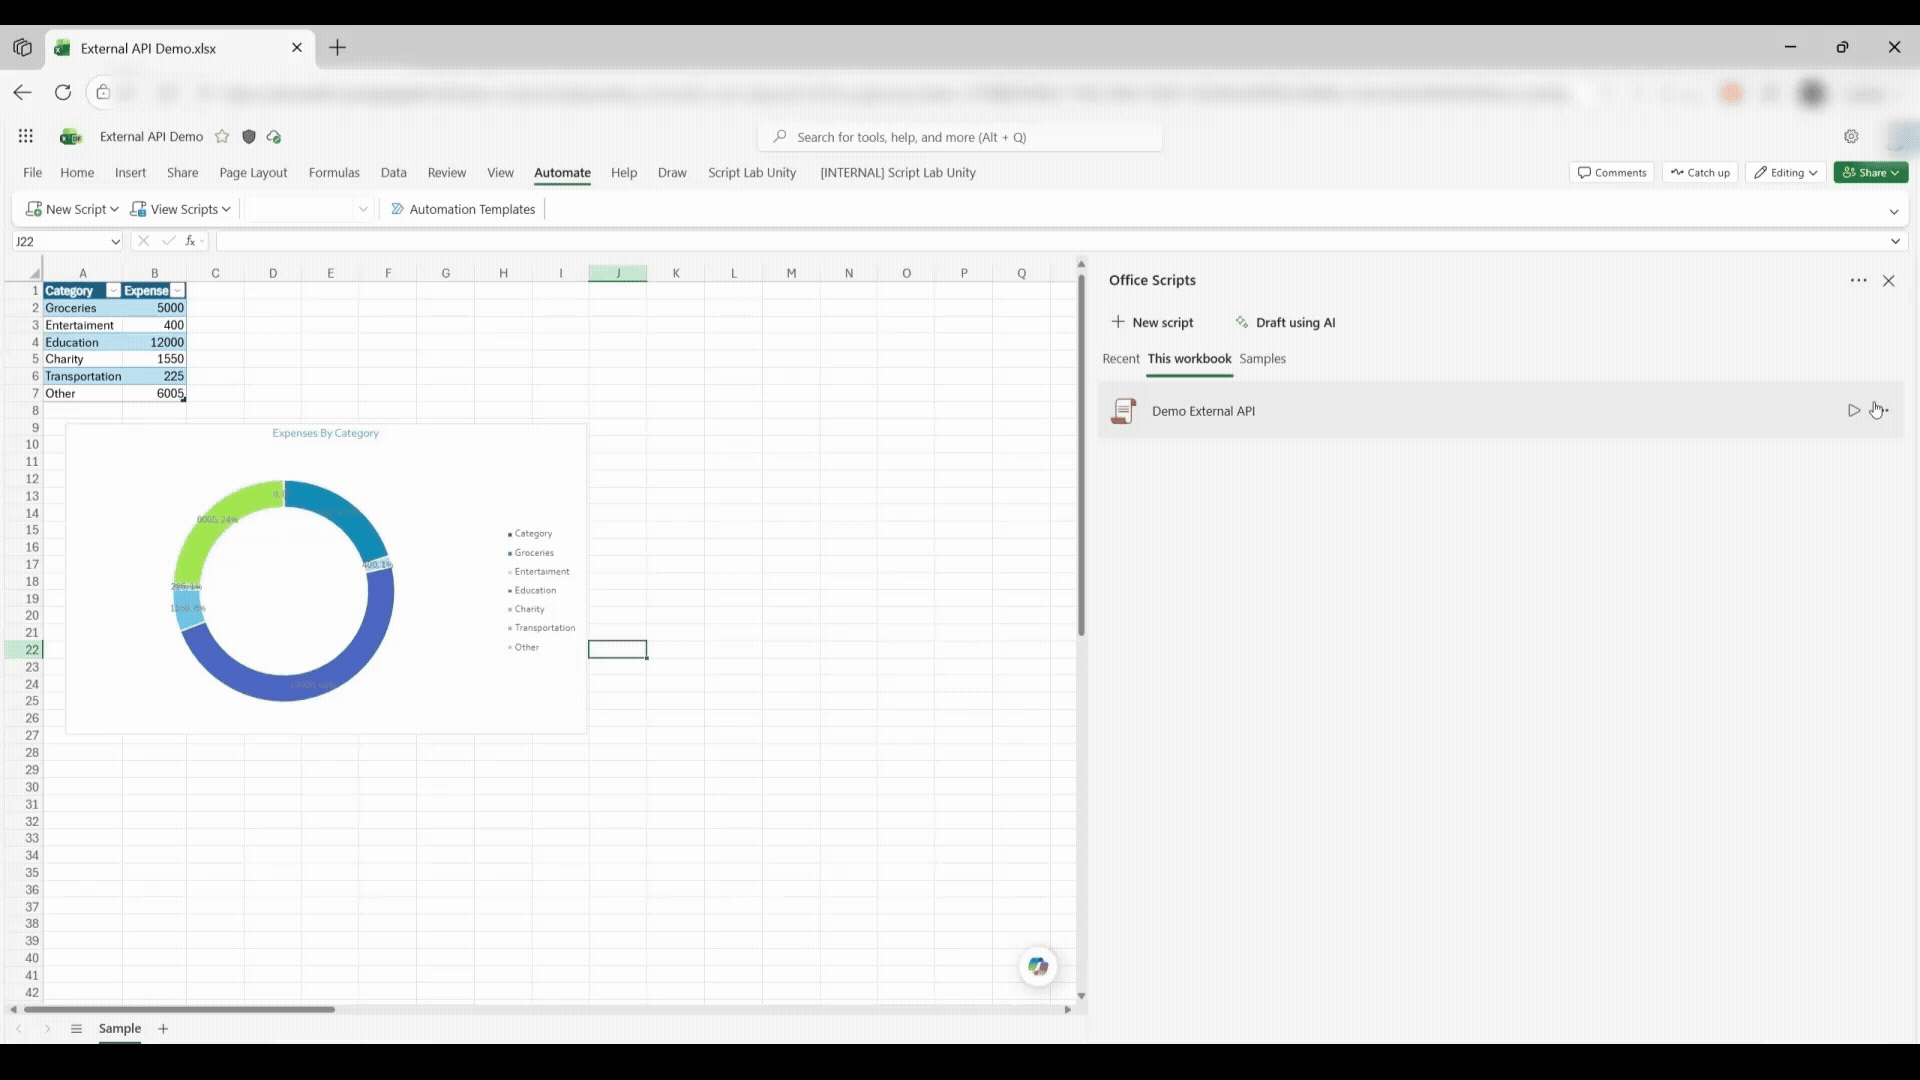
Task: Cancel entry with the formula bar X
Action: (143, 240)
